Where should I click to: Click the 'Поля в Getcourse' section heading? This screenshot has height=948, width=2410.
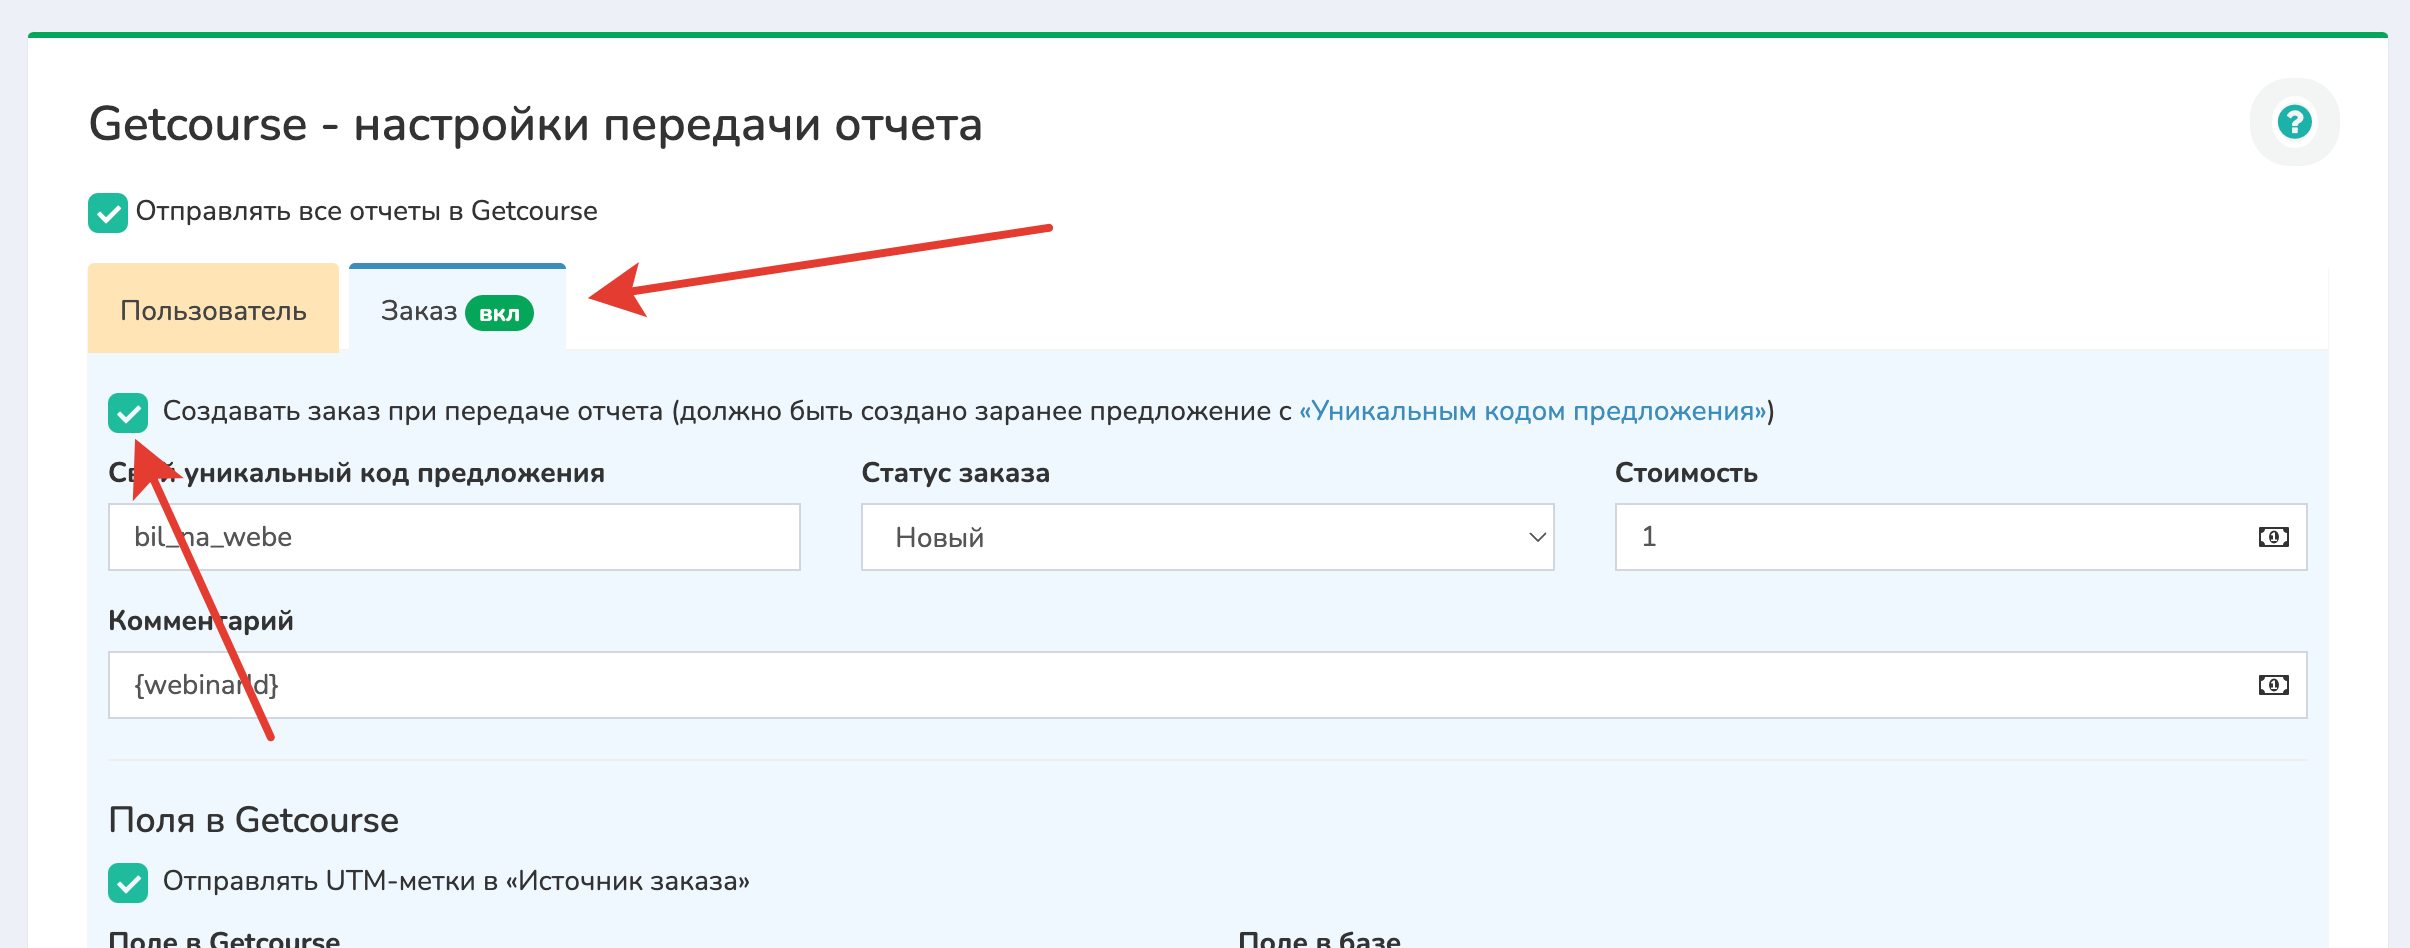coord(253,820)
